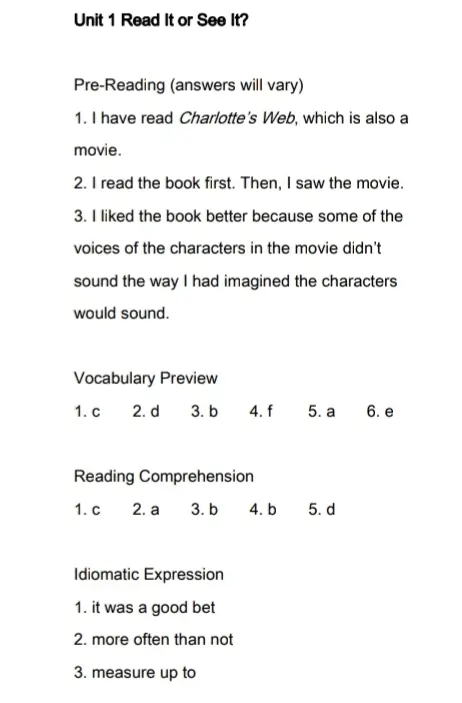
Task: Click the 'Reading Comprehension' heading
Action: click(x=164, y=476)
